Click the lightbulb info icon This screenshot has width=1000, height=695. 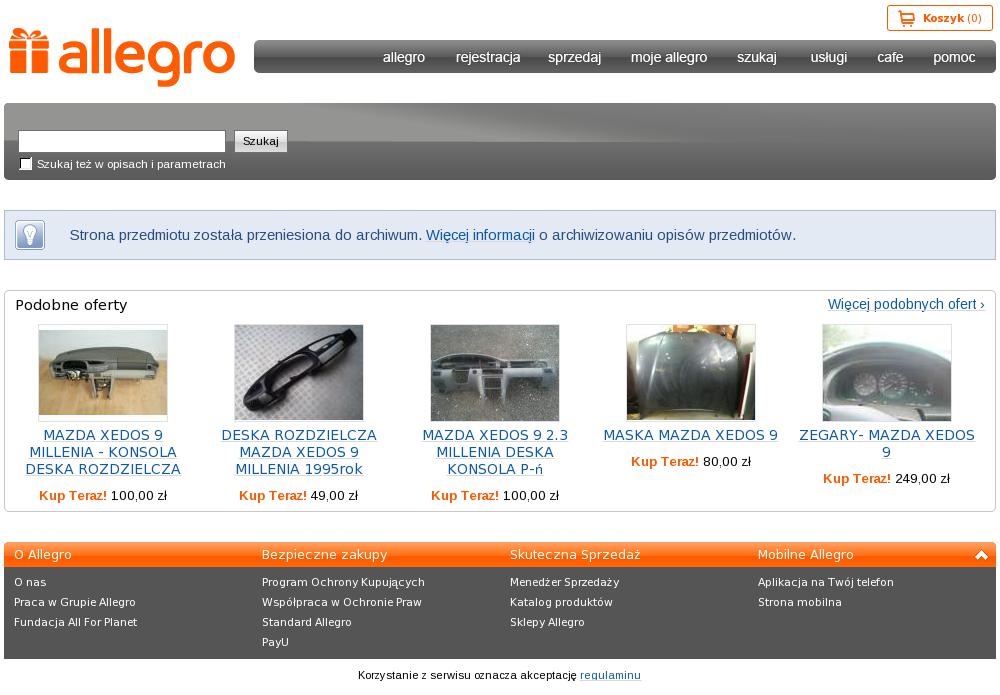30,235
